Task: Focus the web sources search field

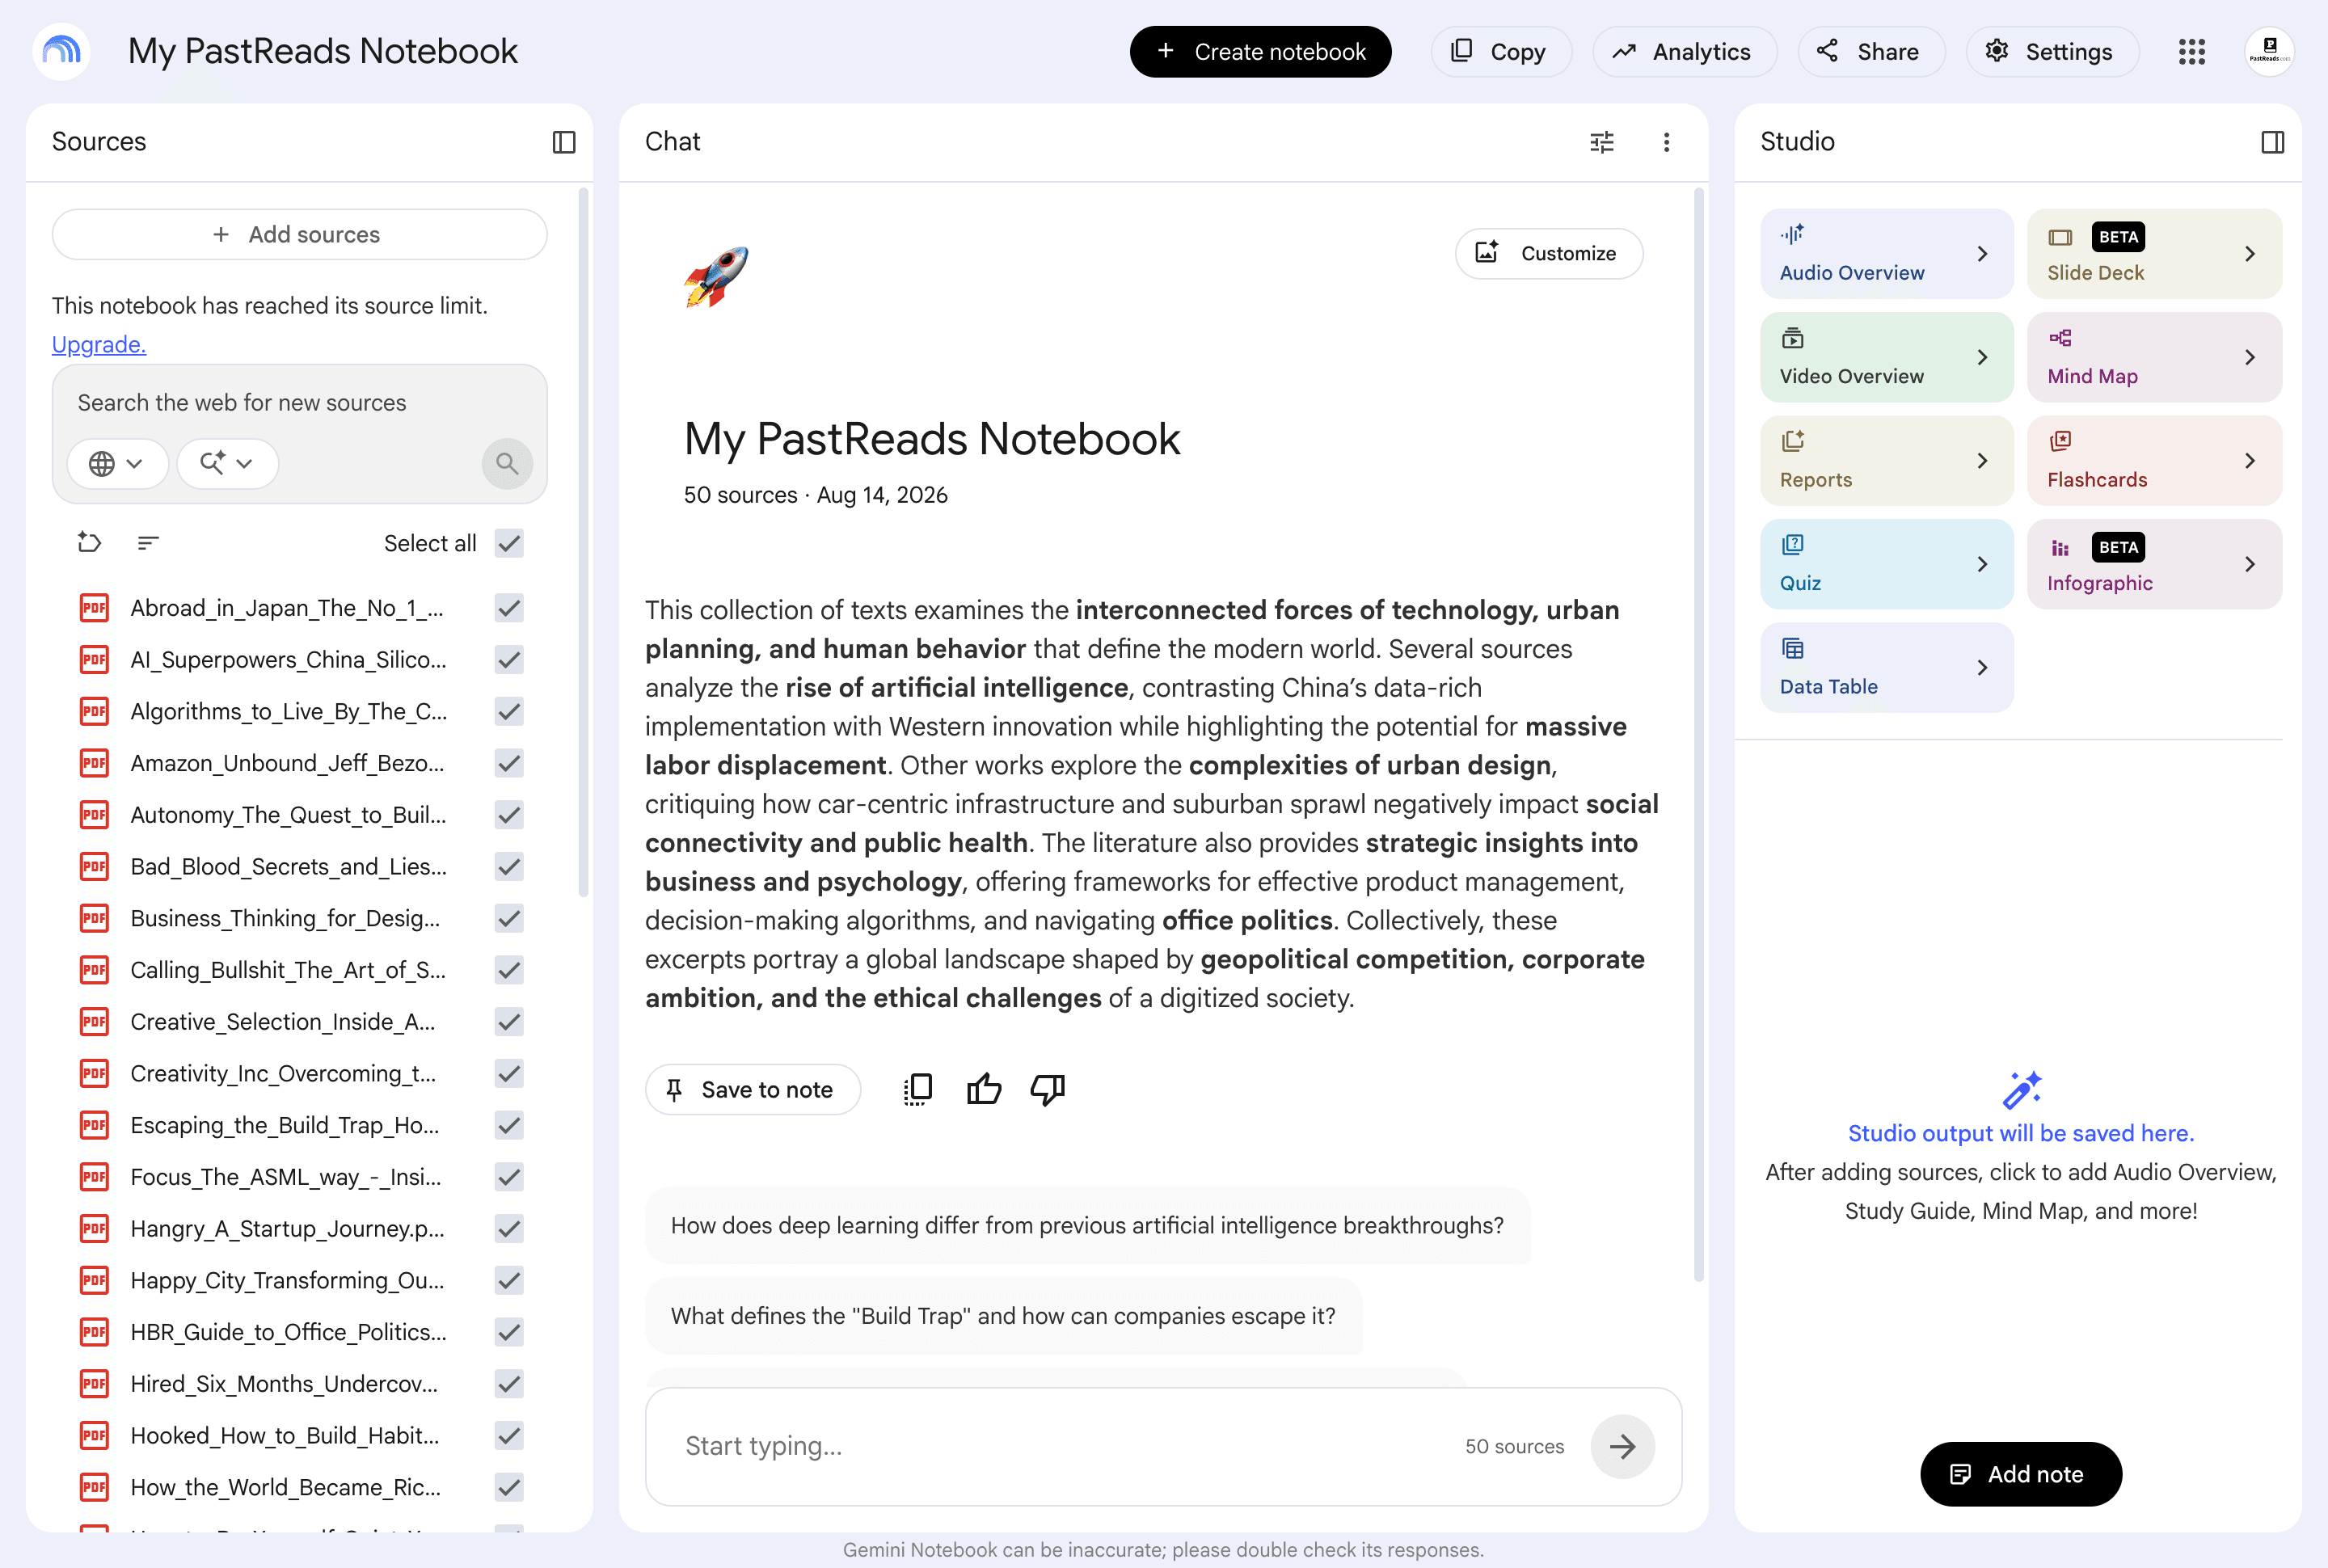Action: tap(299, 402)
